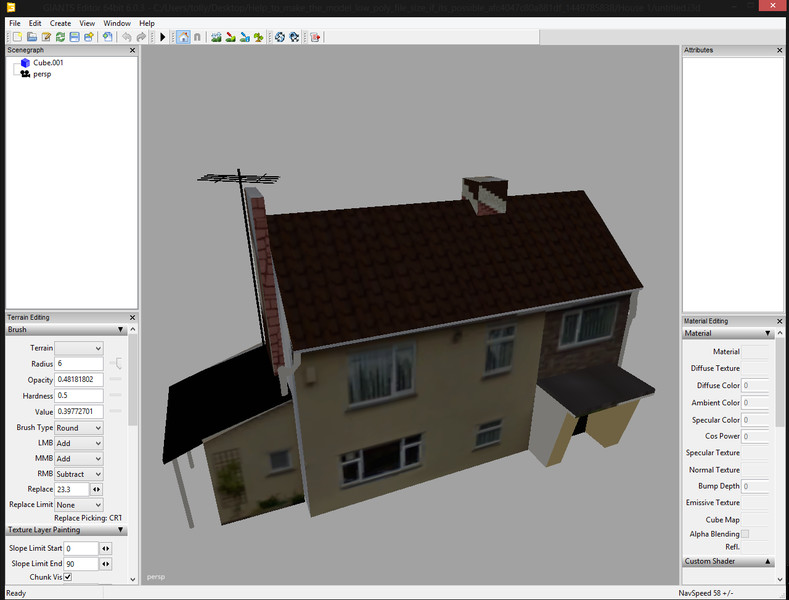Click the New file toolbar icon

[15, 37]
